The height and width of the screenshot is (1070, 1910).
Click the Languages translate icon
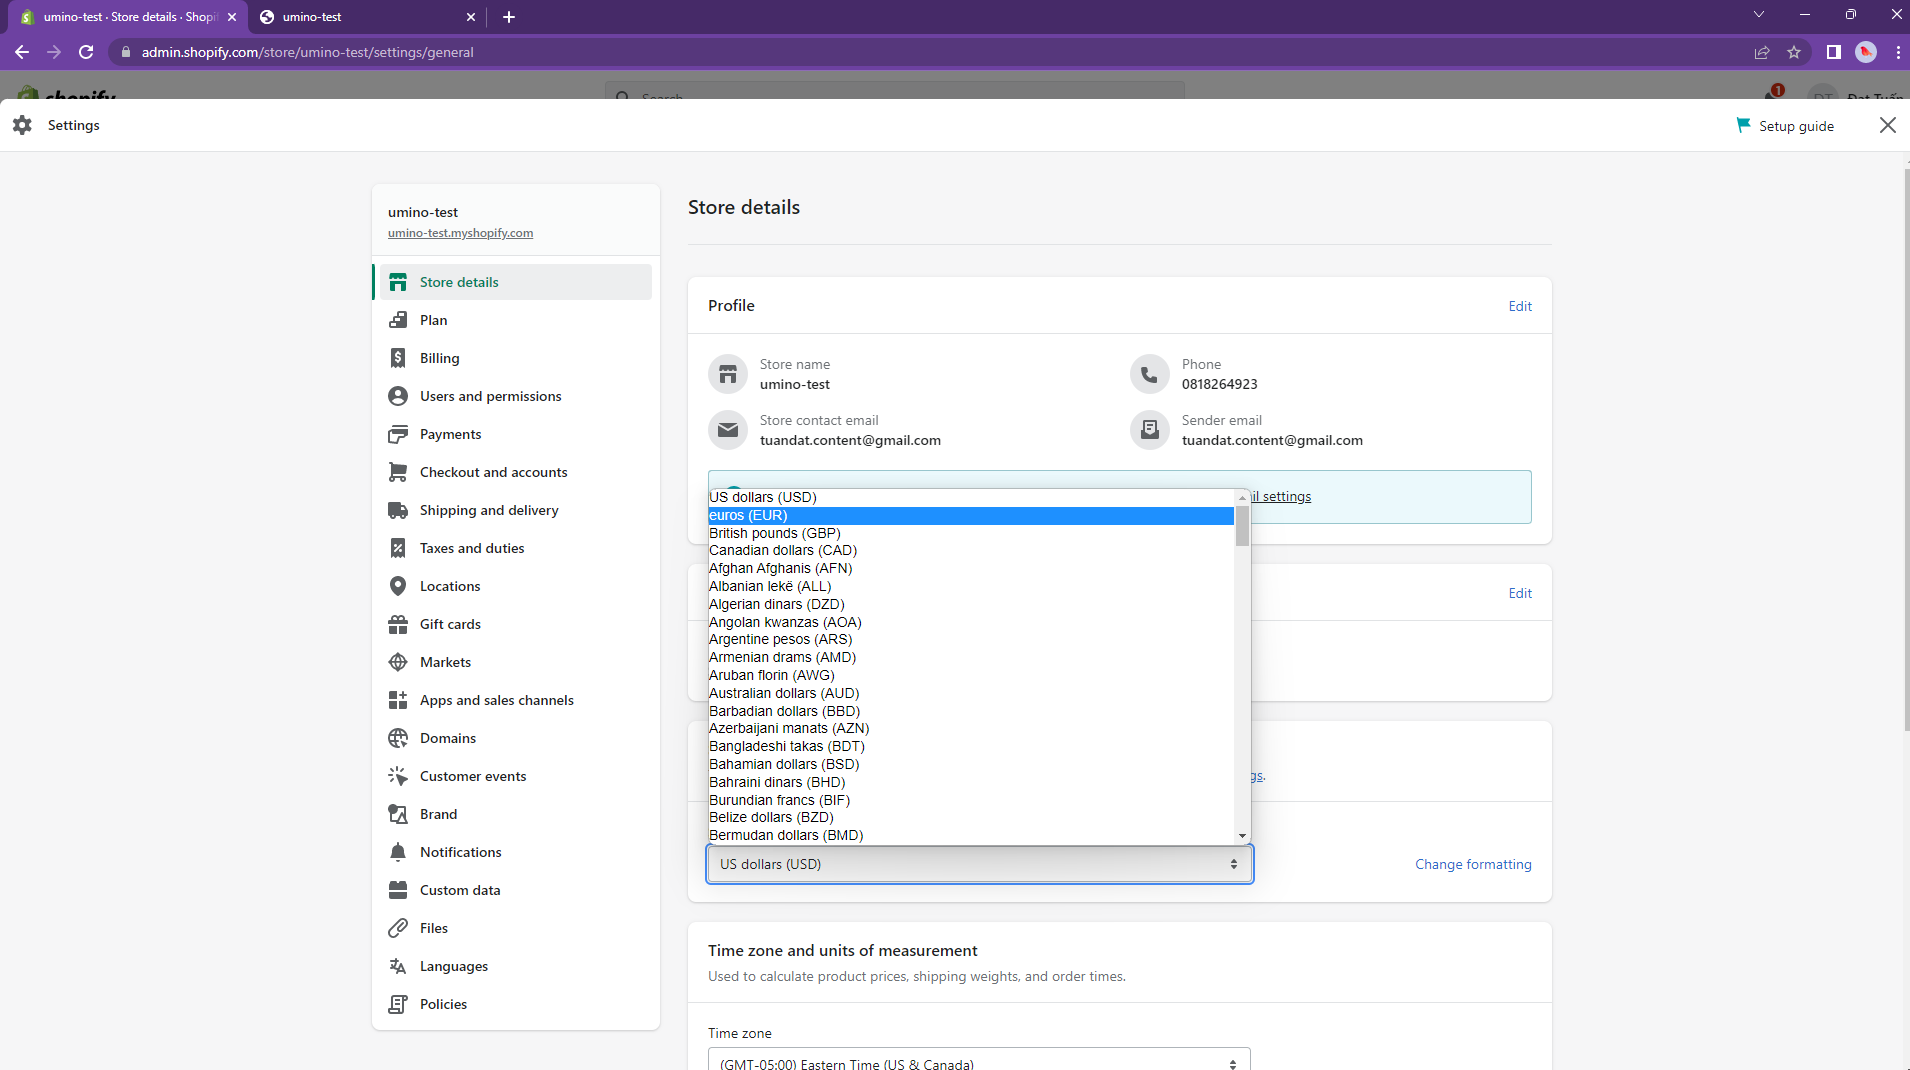[x=398, y=966]
